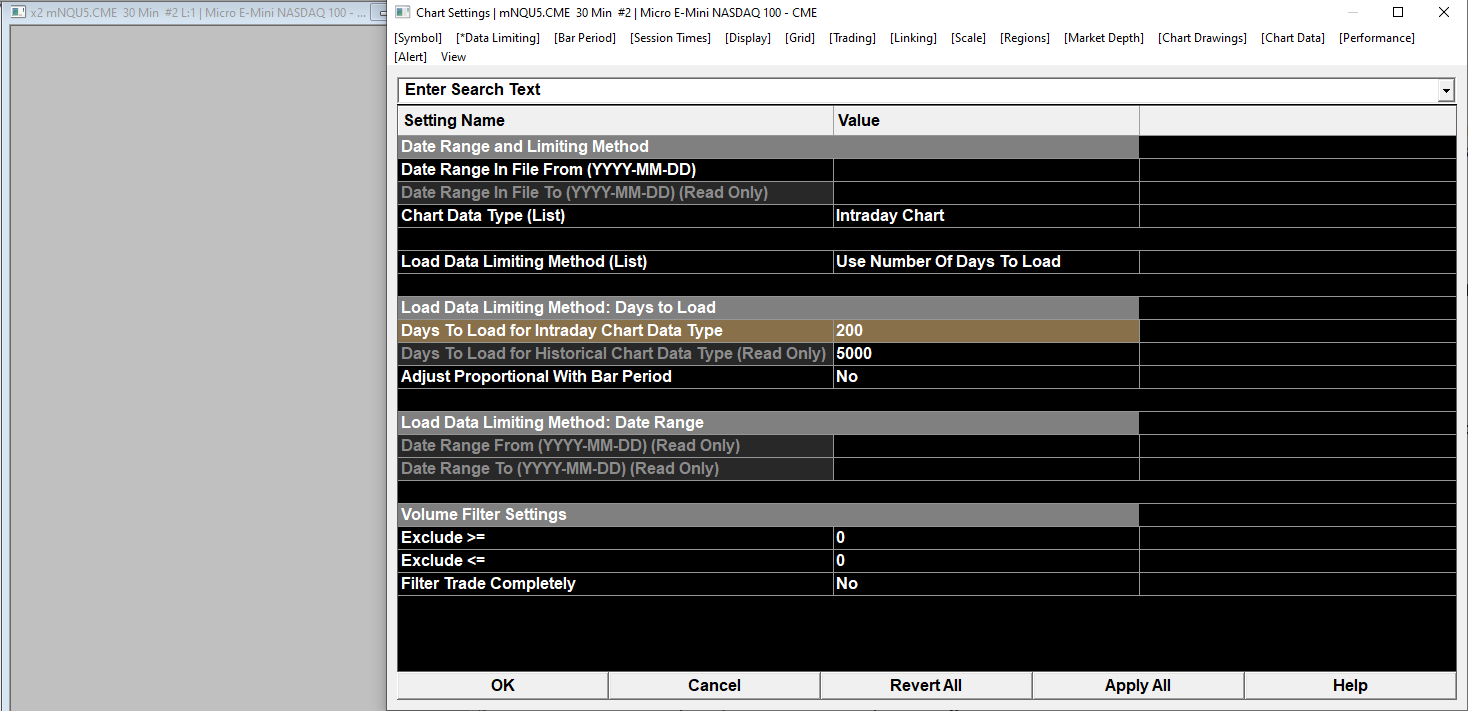Click 'Date Range From (YYYY-MM-DD) (Read Only)' row

tap(615, 446)
